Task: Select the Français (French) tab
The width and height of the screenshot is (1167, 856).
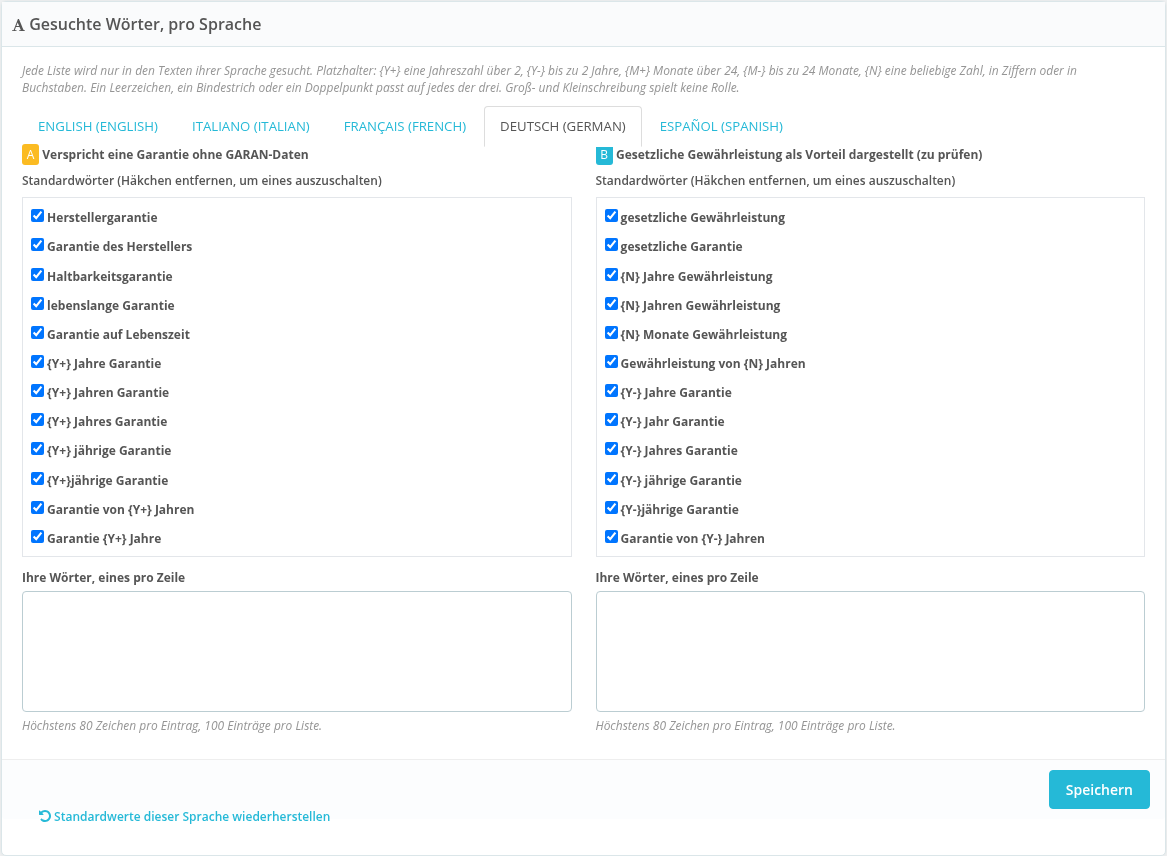Action: point(405,127)
